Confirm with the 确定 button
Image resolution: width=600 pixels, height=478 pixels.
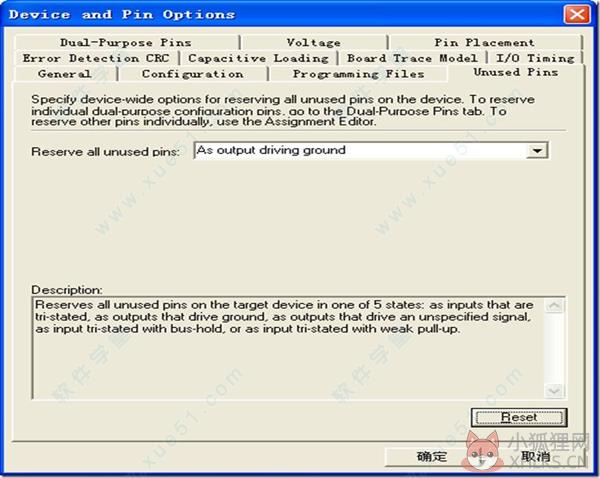pos(432,457)
